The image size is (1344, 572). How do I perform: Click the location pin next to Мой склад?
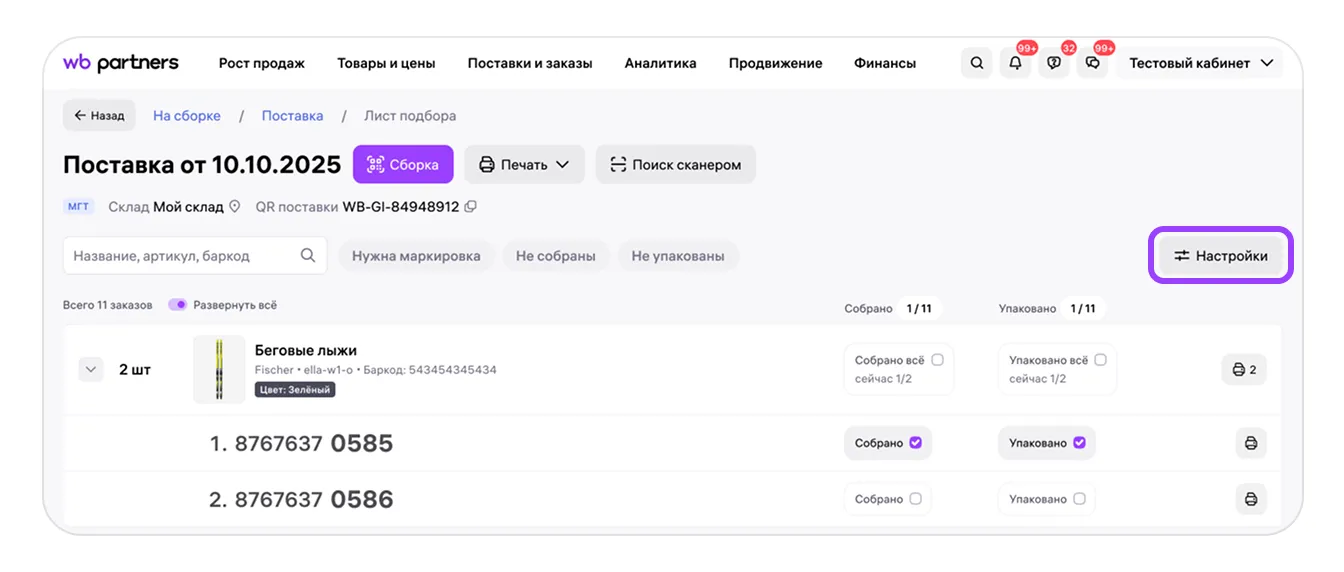point(235,207)
